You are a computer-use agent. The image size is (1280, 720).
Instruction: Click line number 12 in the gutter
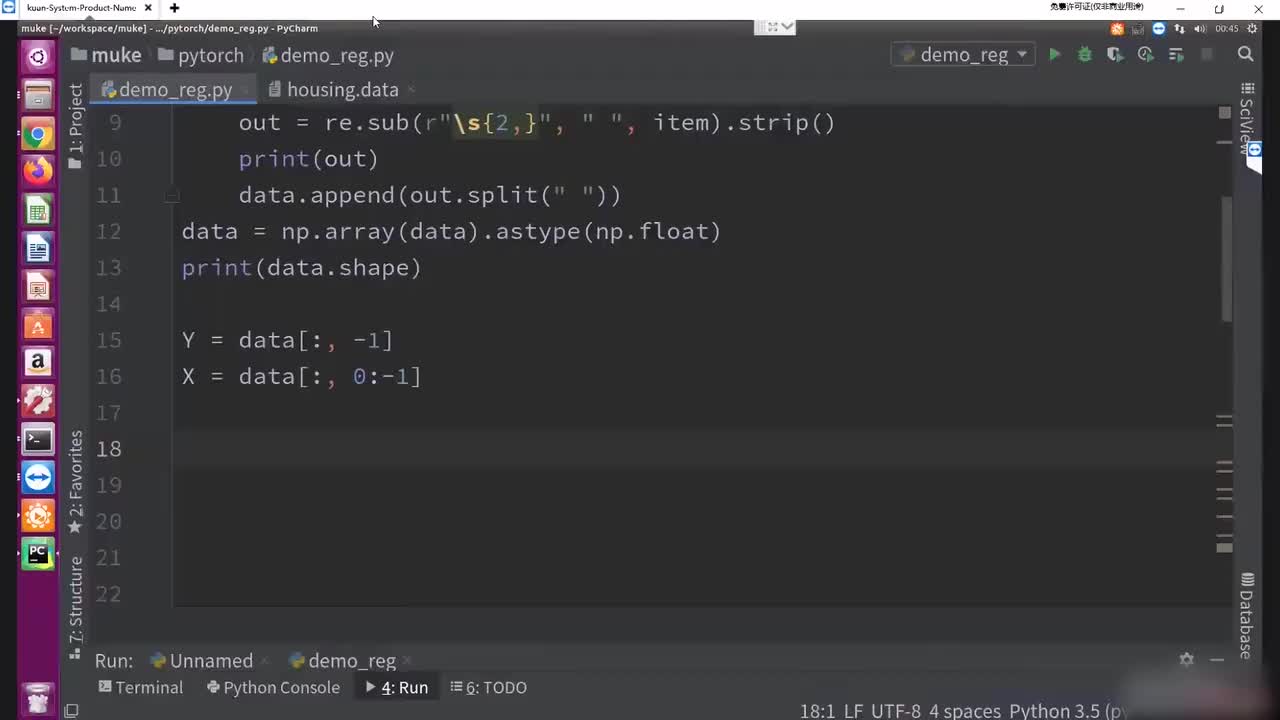[x=109, y=231]
